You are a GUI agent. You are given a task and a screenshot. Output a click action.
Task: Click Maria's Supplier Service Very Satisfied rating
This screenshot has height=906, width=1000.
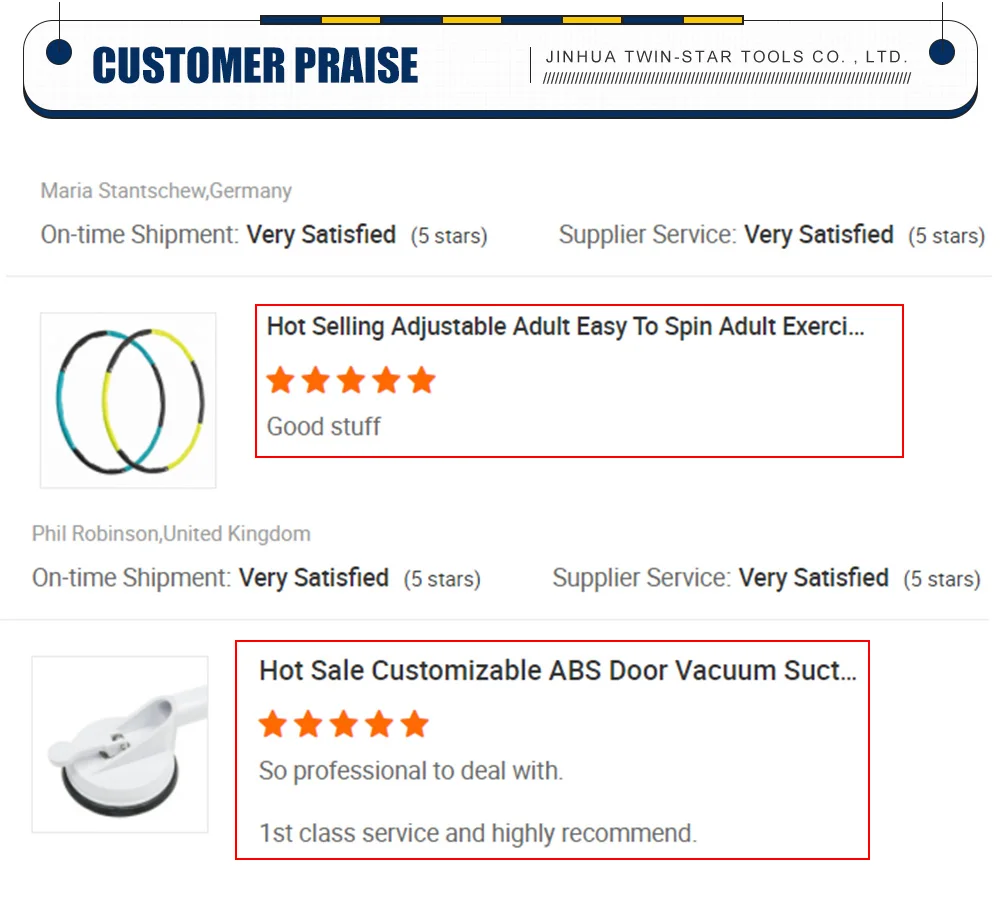click(818, 235)
